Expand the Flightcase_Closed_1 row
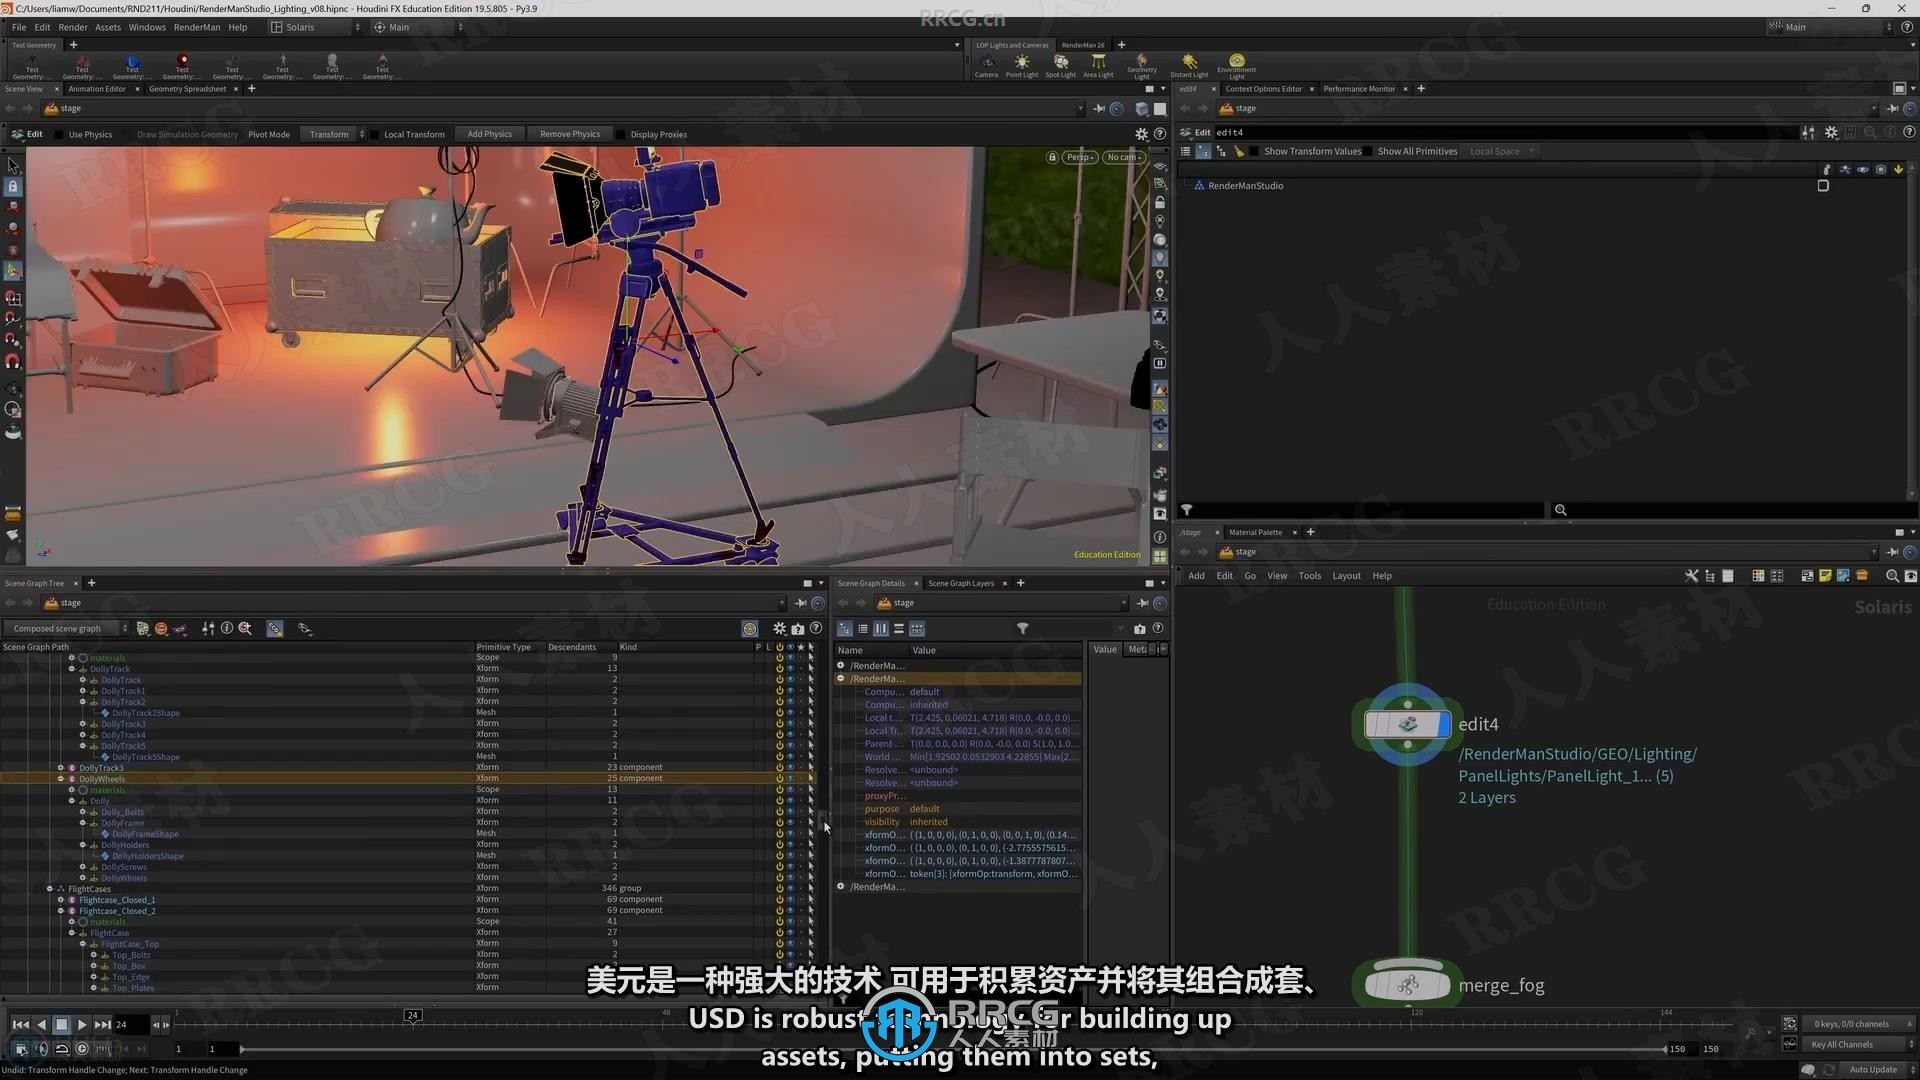The height and width of the screenshot is (1080, 1920). 61,900
